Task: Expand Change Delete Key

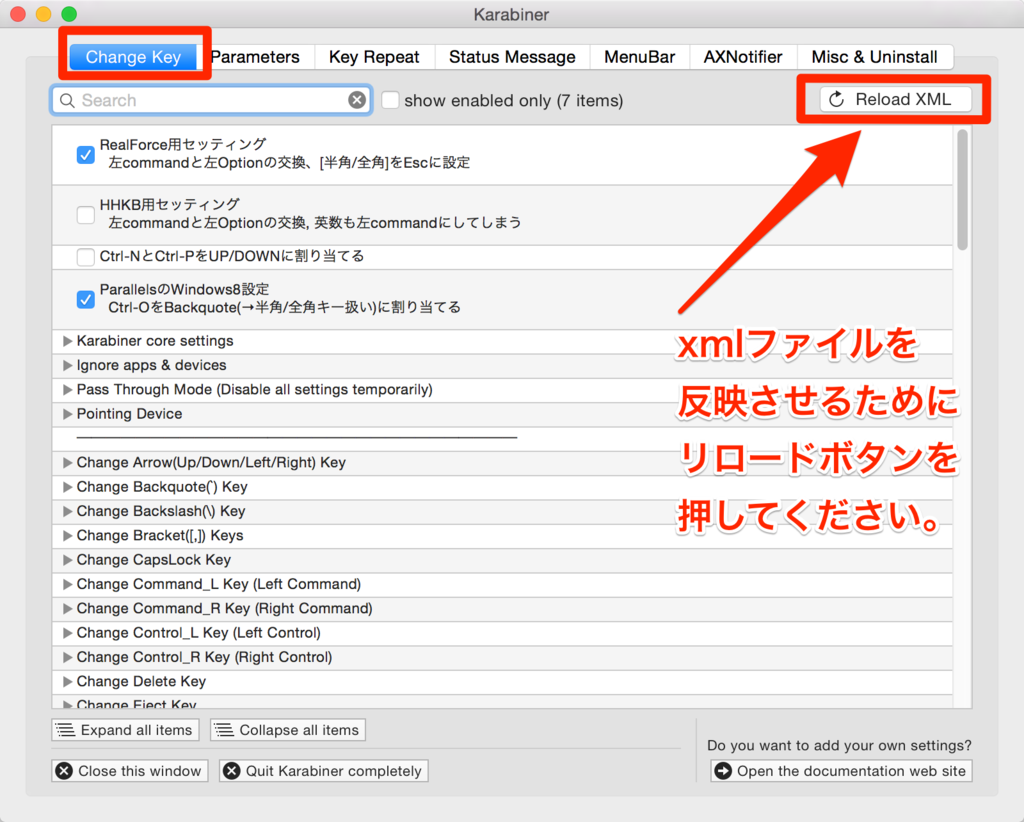Action: click(67, 682)
